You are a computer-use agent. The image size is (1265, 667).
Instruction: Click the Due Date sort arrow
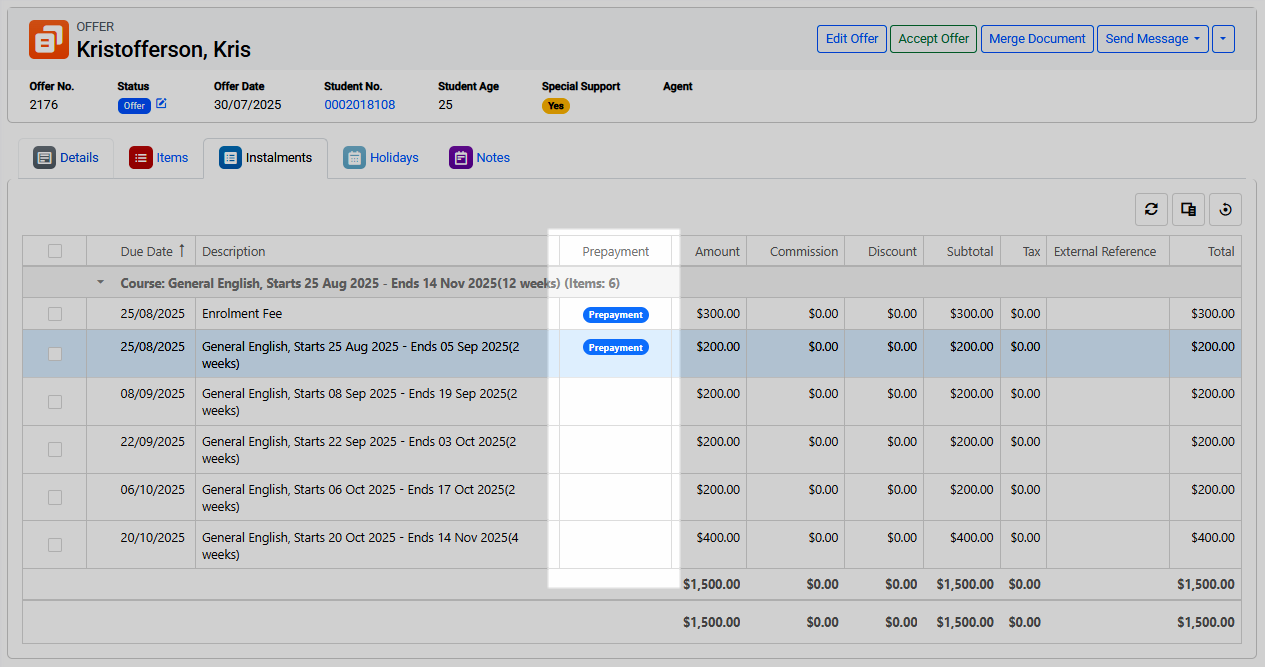click(x=182, y=251)
